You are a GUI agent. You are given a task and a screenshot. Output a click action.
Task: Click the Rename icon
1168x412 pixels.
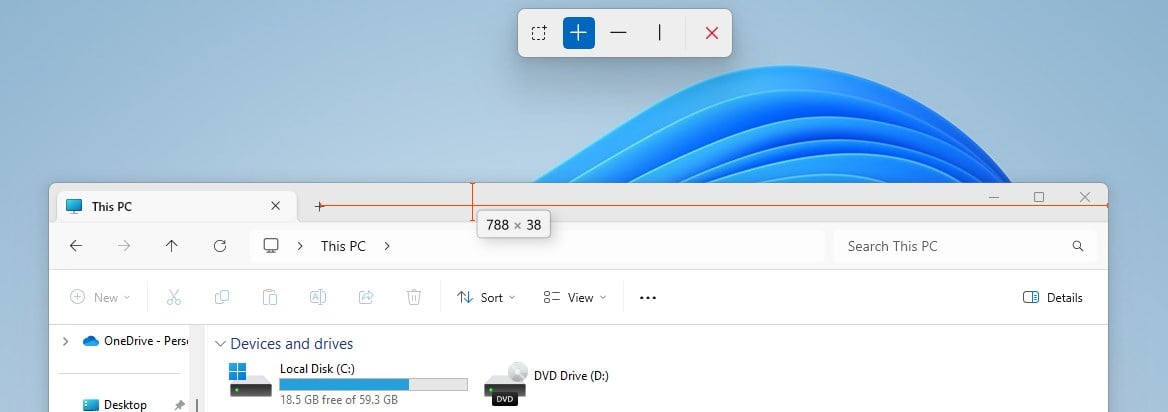coord(317,297)
